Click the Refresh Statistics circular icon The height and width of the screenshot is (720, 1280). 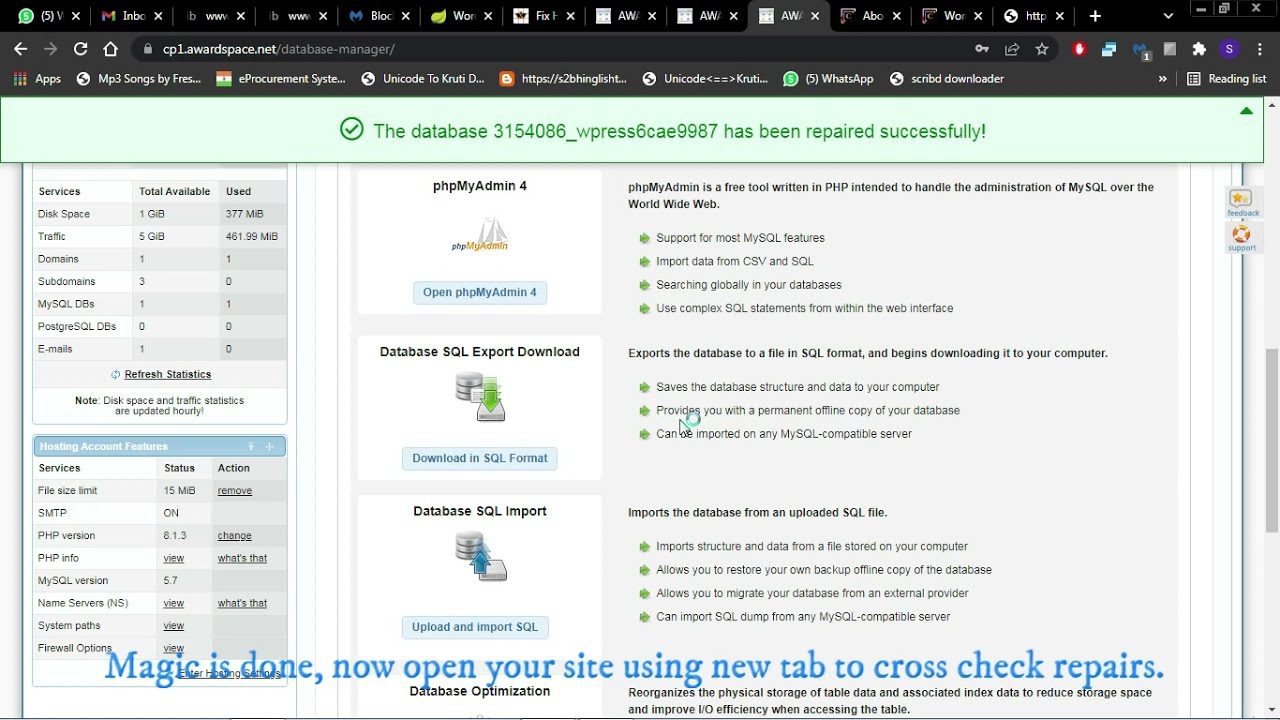click(115, 374)
